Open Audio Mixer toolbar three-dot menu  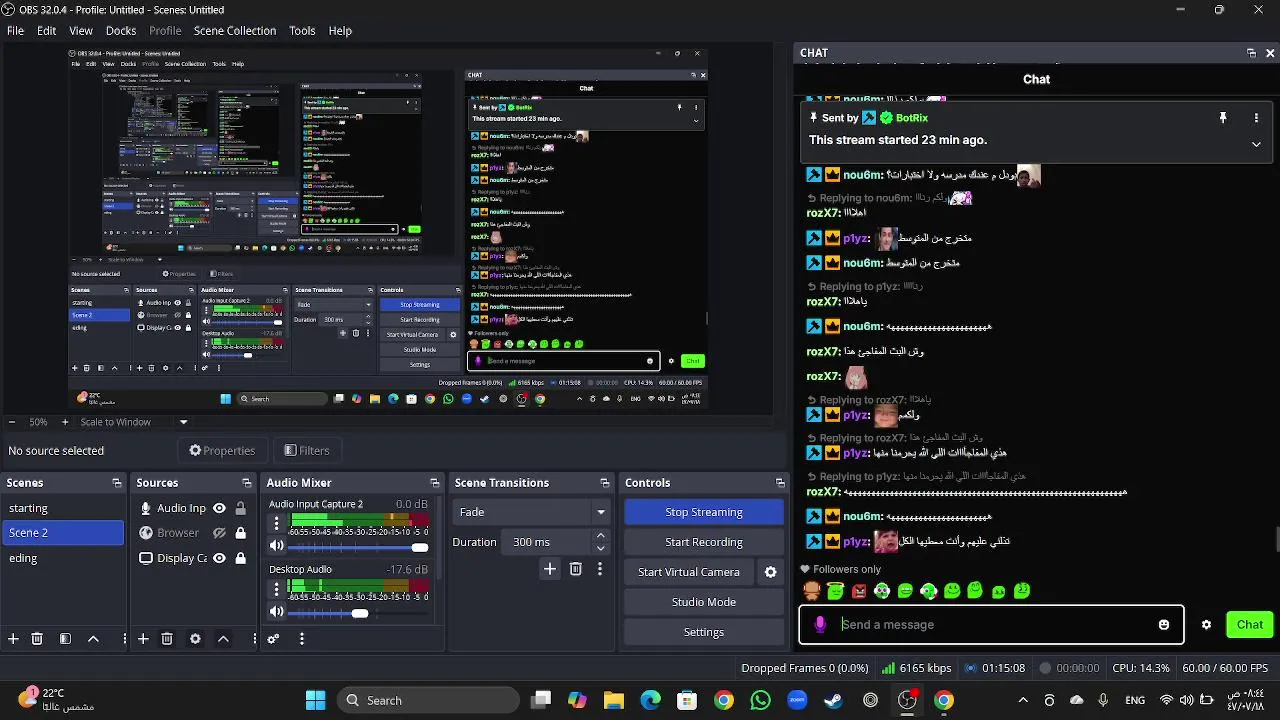coord(301,639)
